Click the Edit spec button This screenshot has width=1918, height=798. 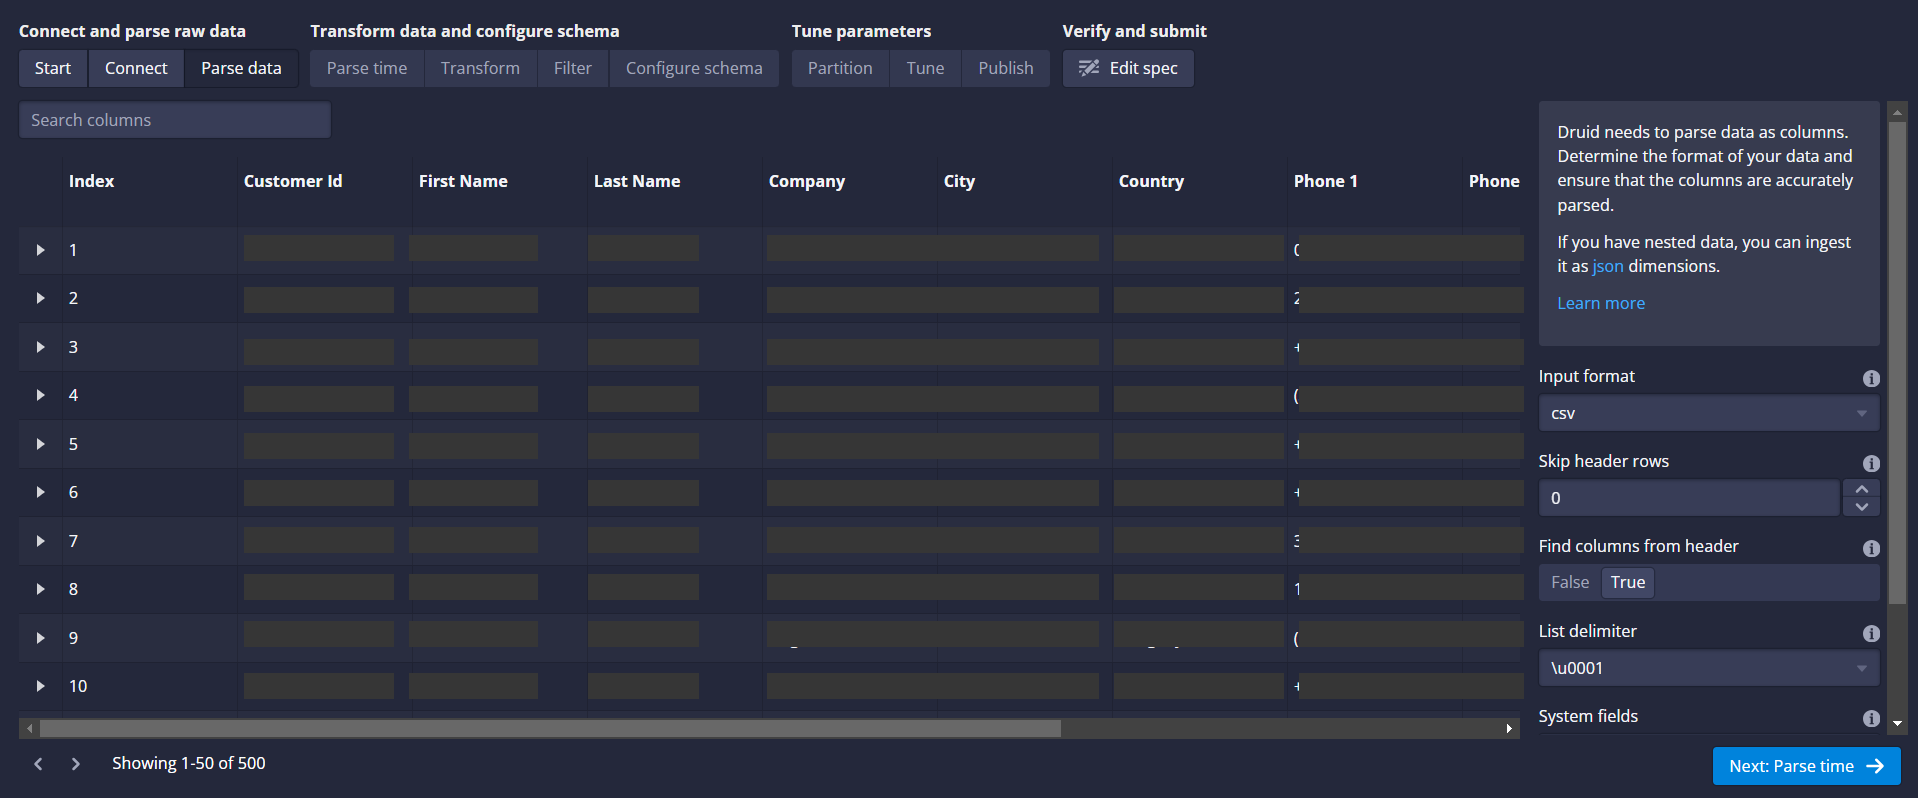(1128, 68)
